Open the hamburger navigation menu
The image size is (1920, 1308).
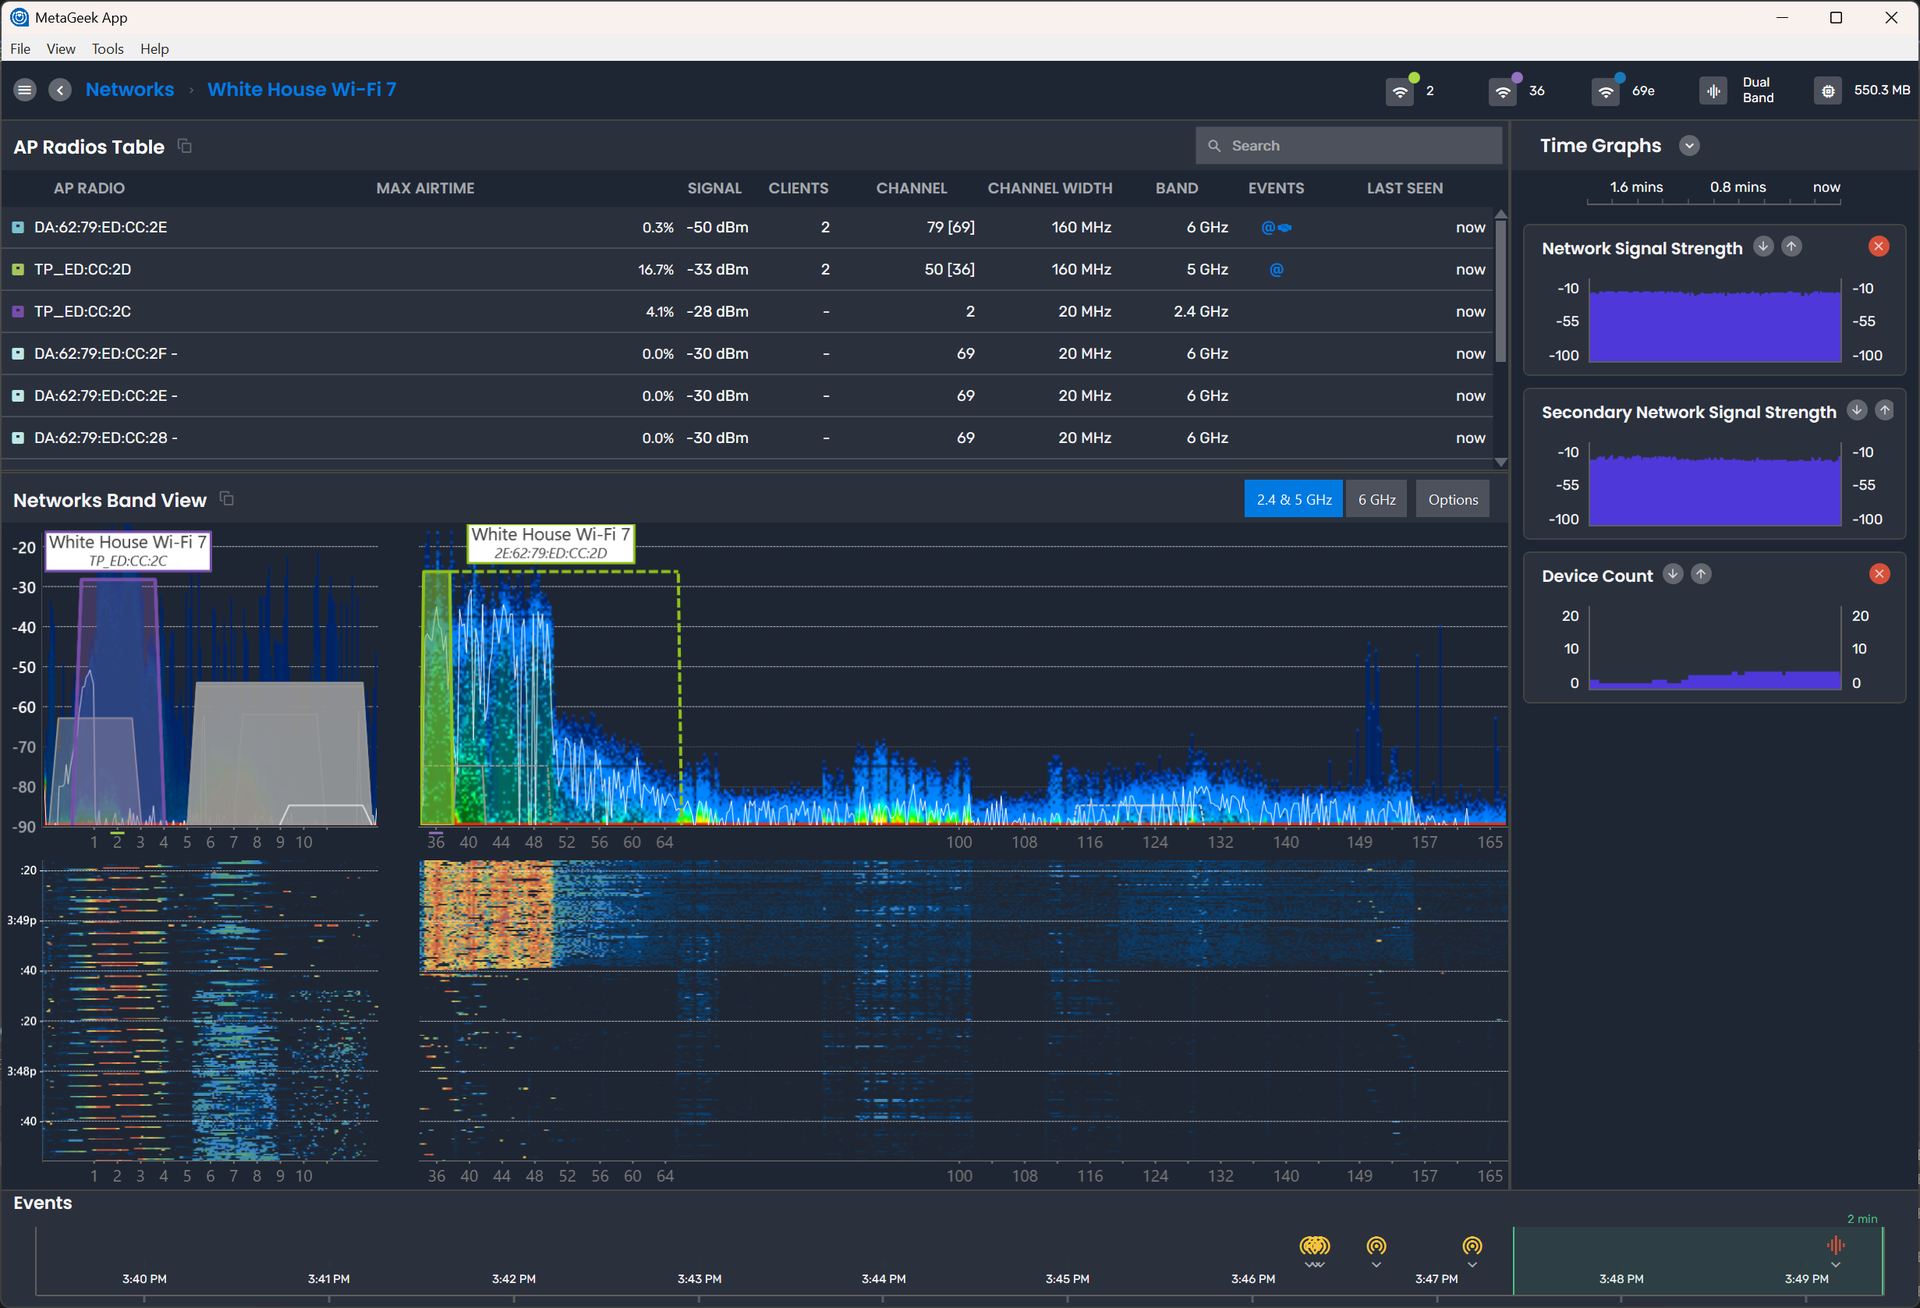pos(25,90)
